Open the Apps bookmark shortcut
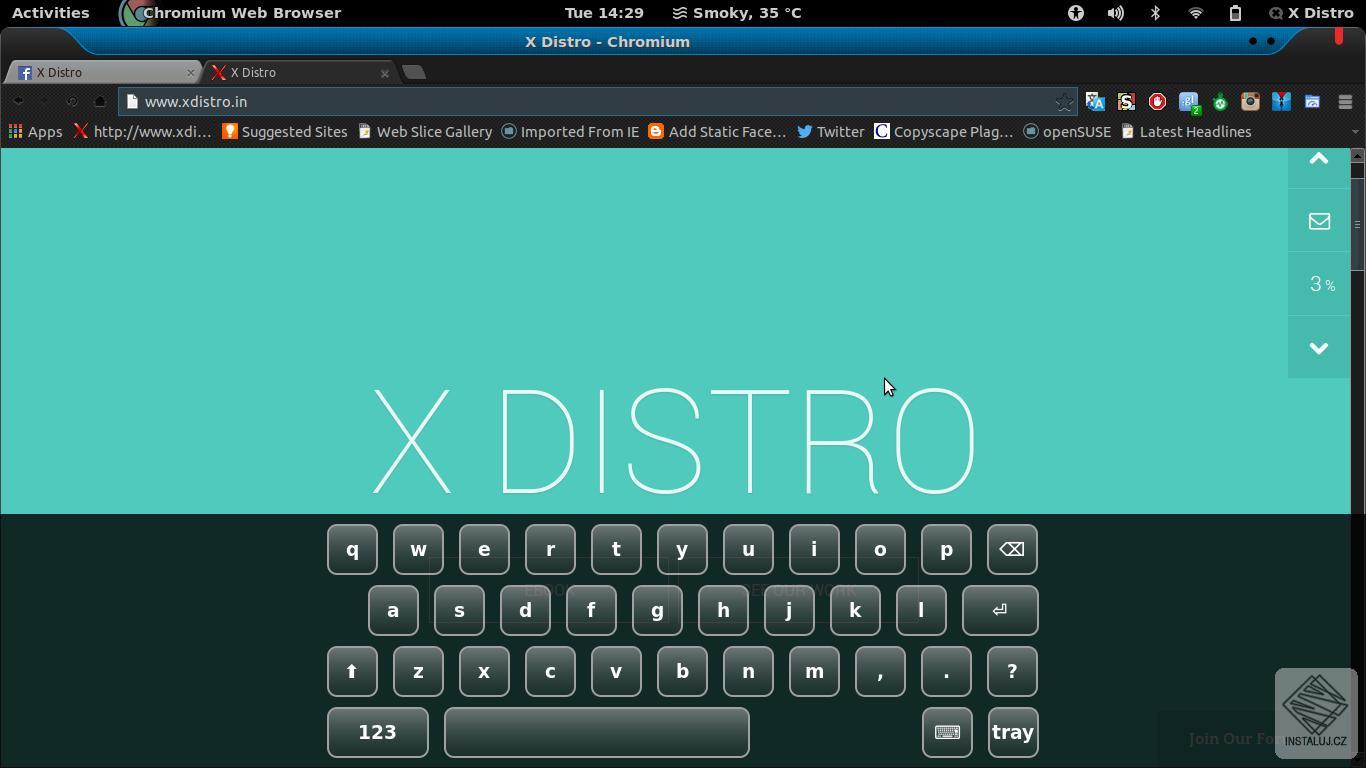This screenshot has width=1366, height=768. coord(36,132)
